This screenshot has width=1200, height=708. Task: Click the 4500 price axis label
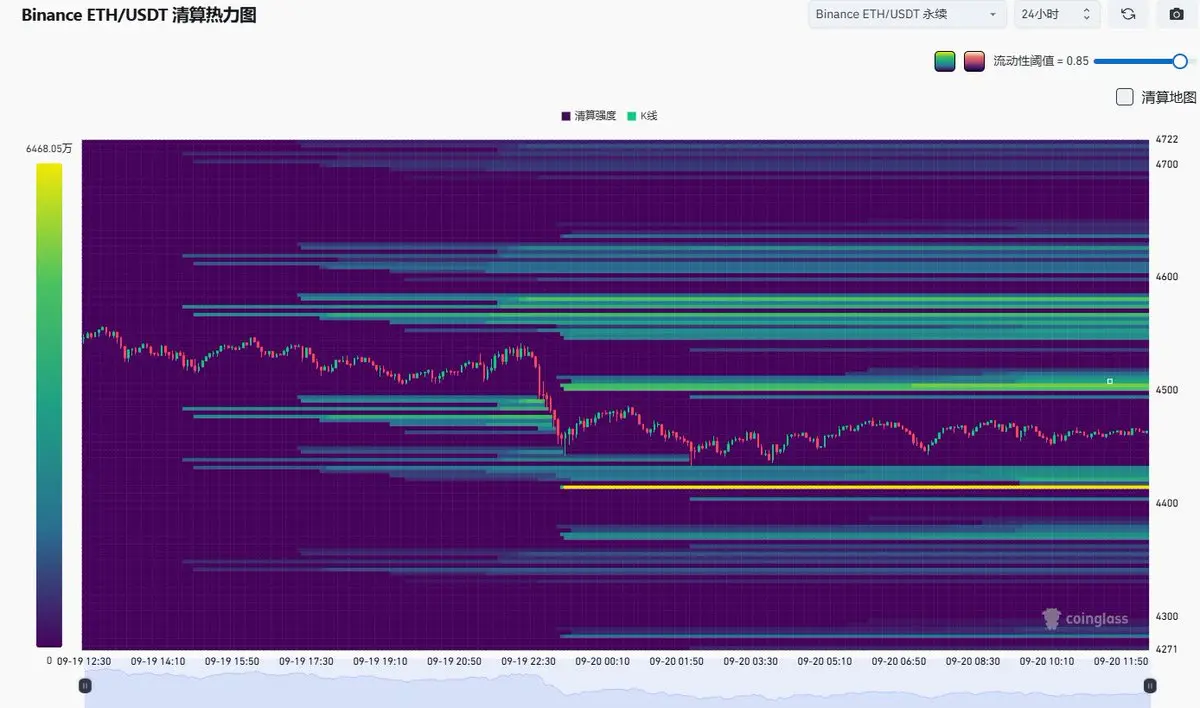click(x=1167, y=390)
